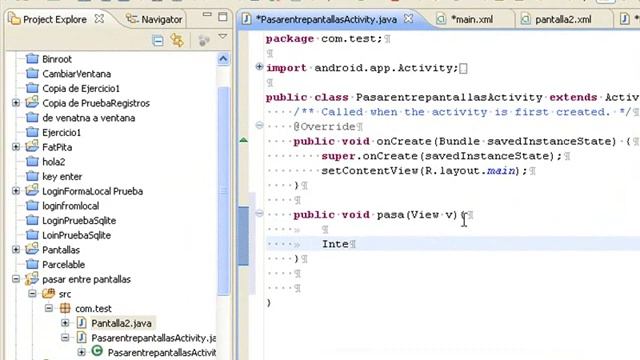The image size is (640, 360).
Task: Expand the folded import section
Action: (x=259, y=67)
